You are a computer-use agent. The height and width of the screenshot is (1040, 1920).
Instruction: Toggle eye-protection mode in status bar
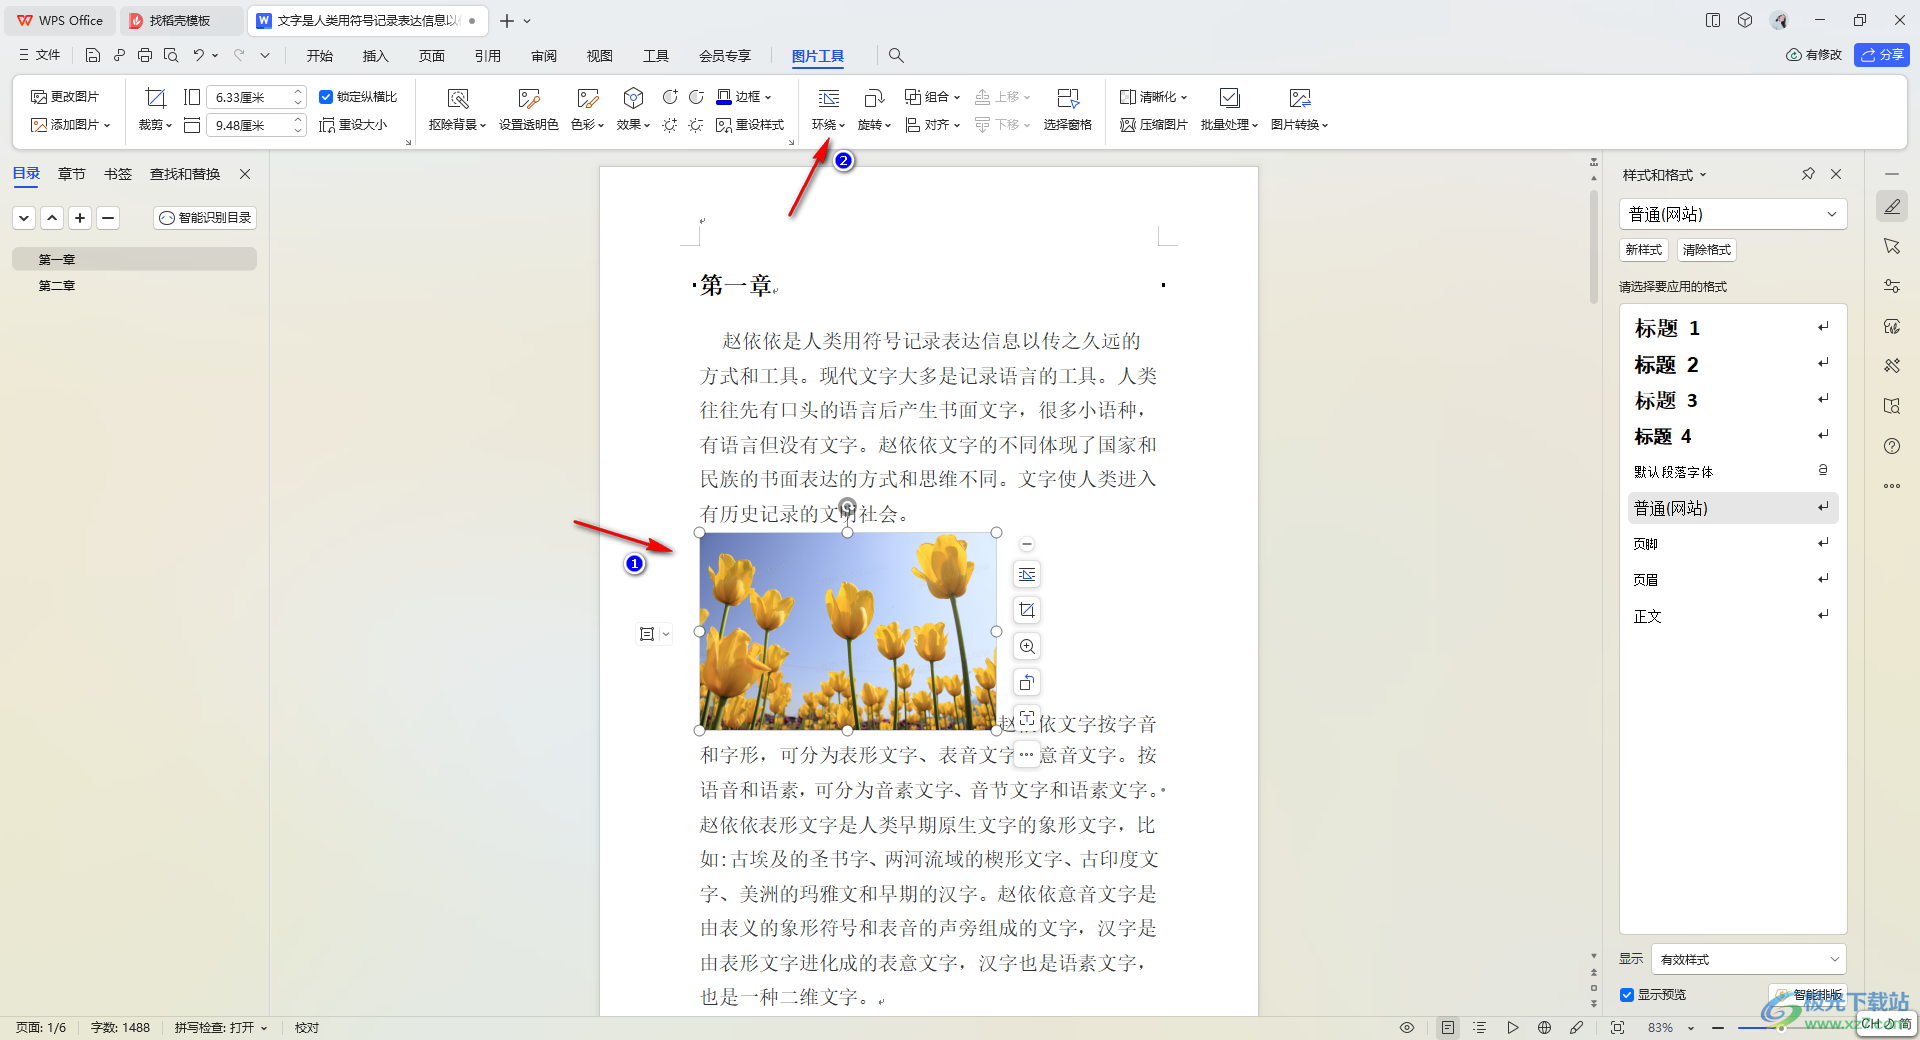[1407, 1027]
